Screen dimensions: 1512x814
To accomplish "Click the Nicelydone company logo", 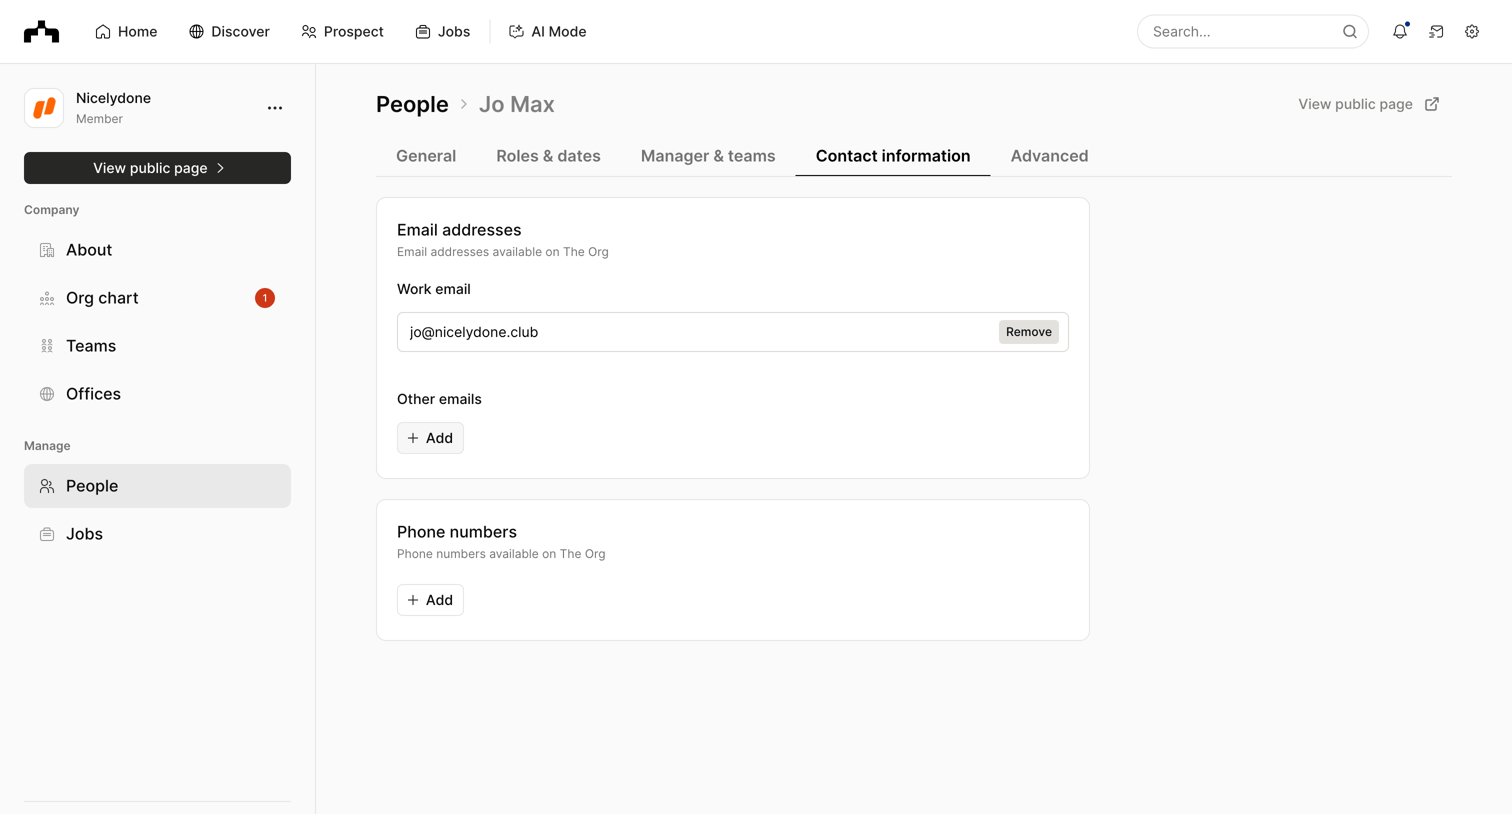I will 44,108.
